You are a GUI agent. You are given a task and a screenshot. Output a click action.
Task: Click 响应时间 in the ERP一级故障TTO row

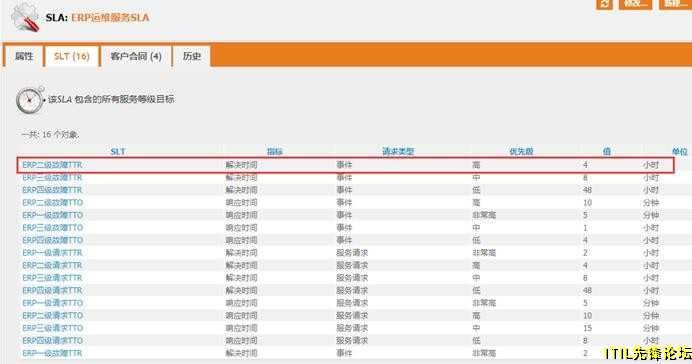tap(241, 215)
